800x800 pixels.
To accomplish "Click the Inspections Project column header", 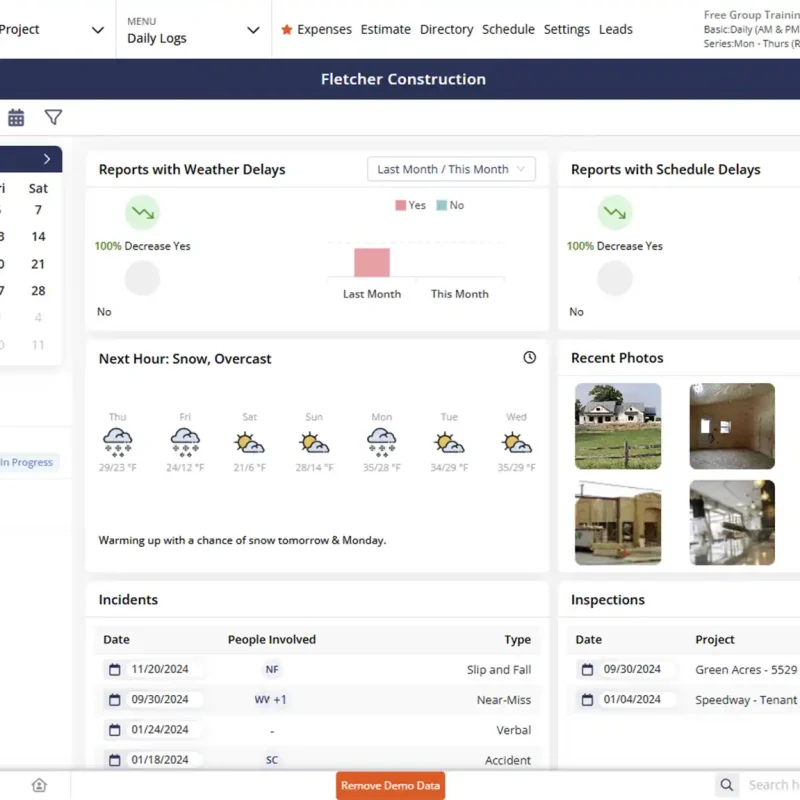I will 715,639.
